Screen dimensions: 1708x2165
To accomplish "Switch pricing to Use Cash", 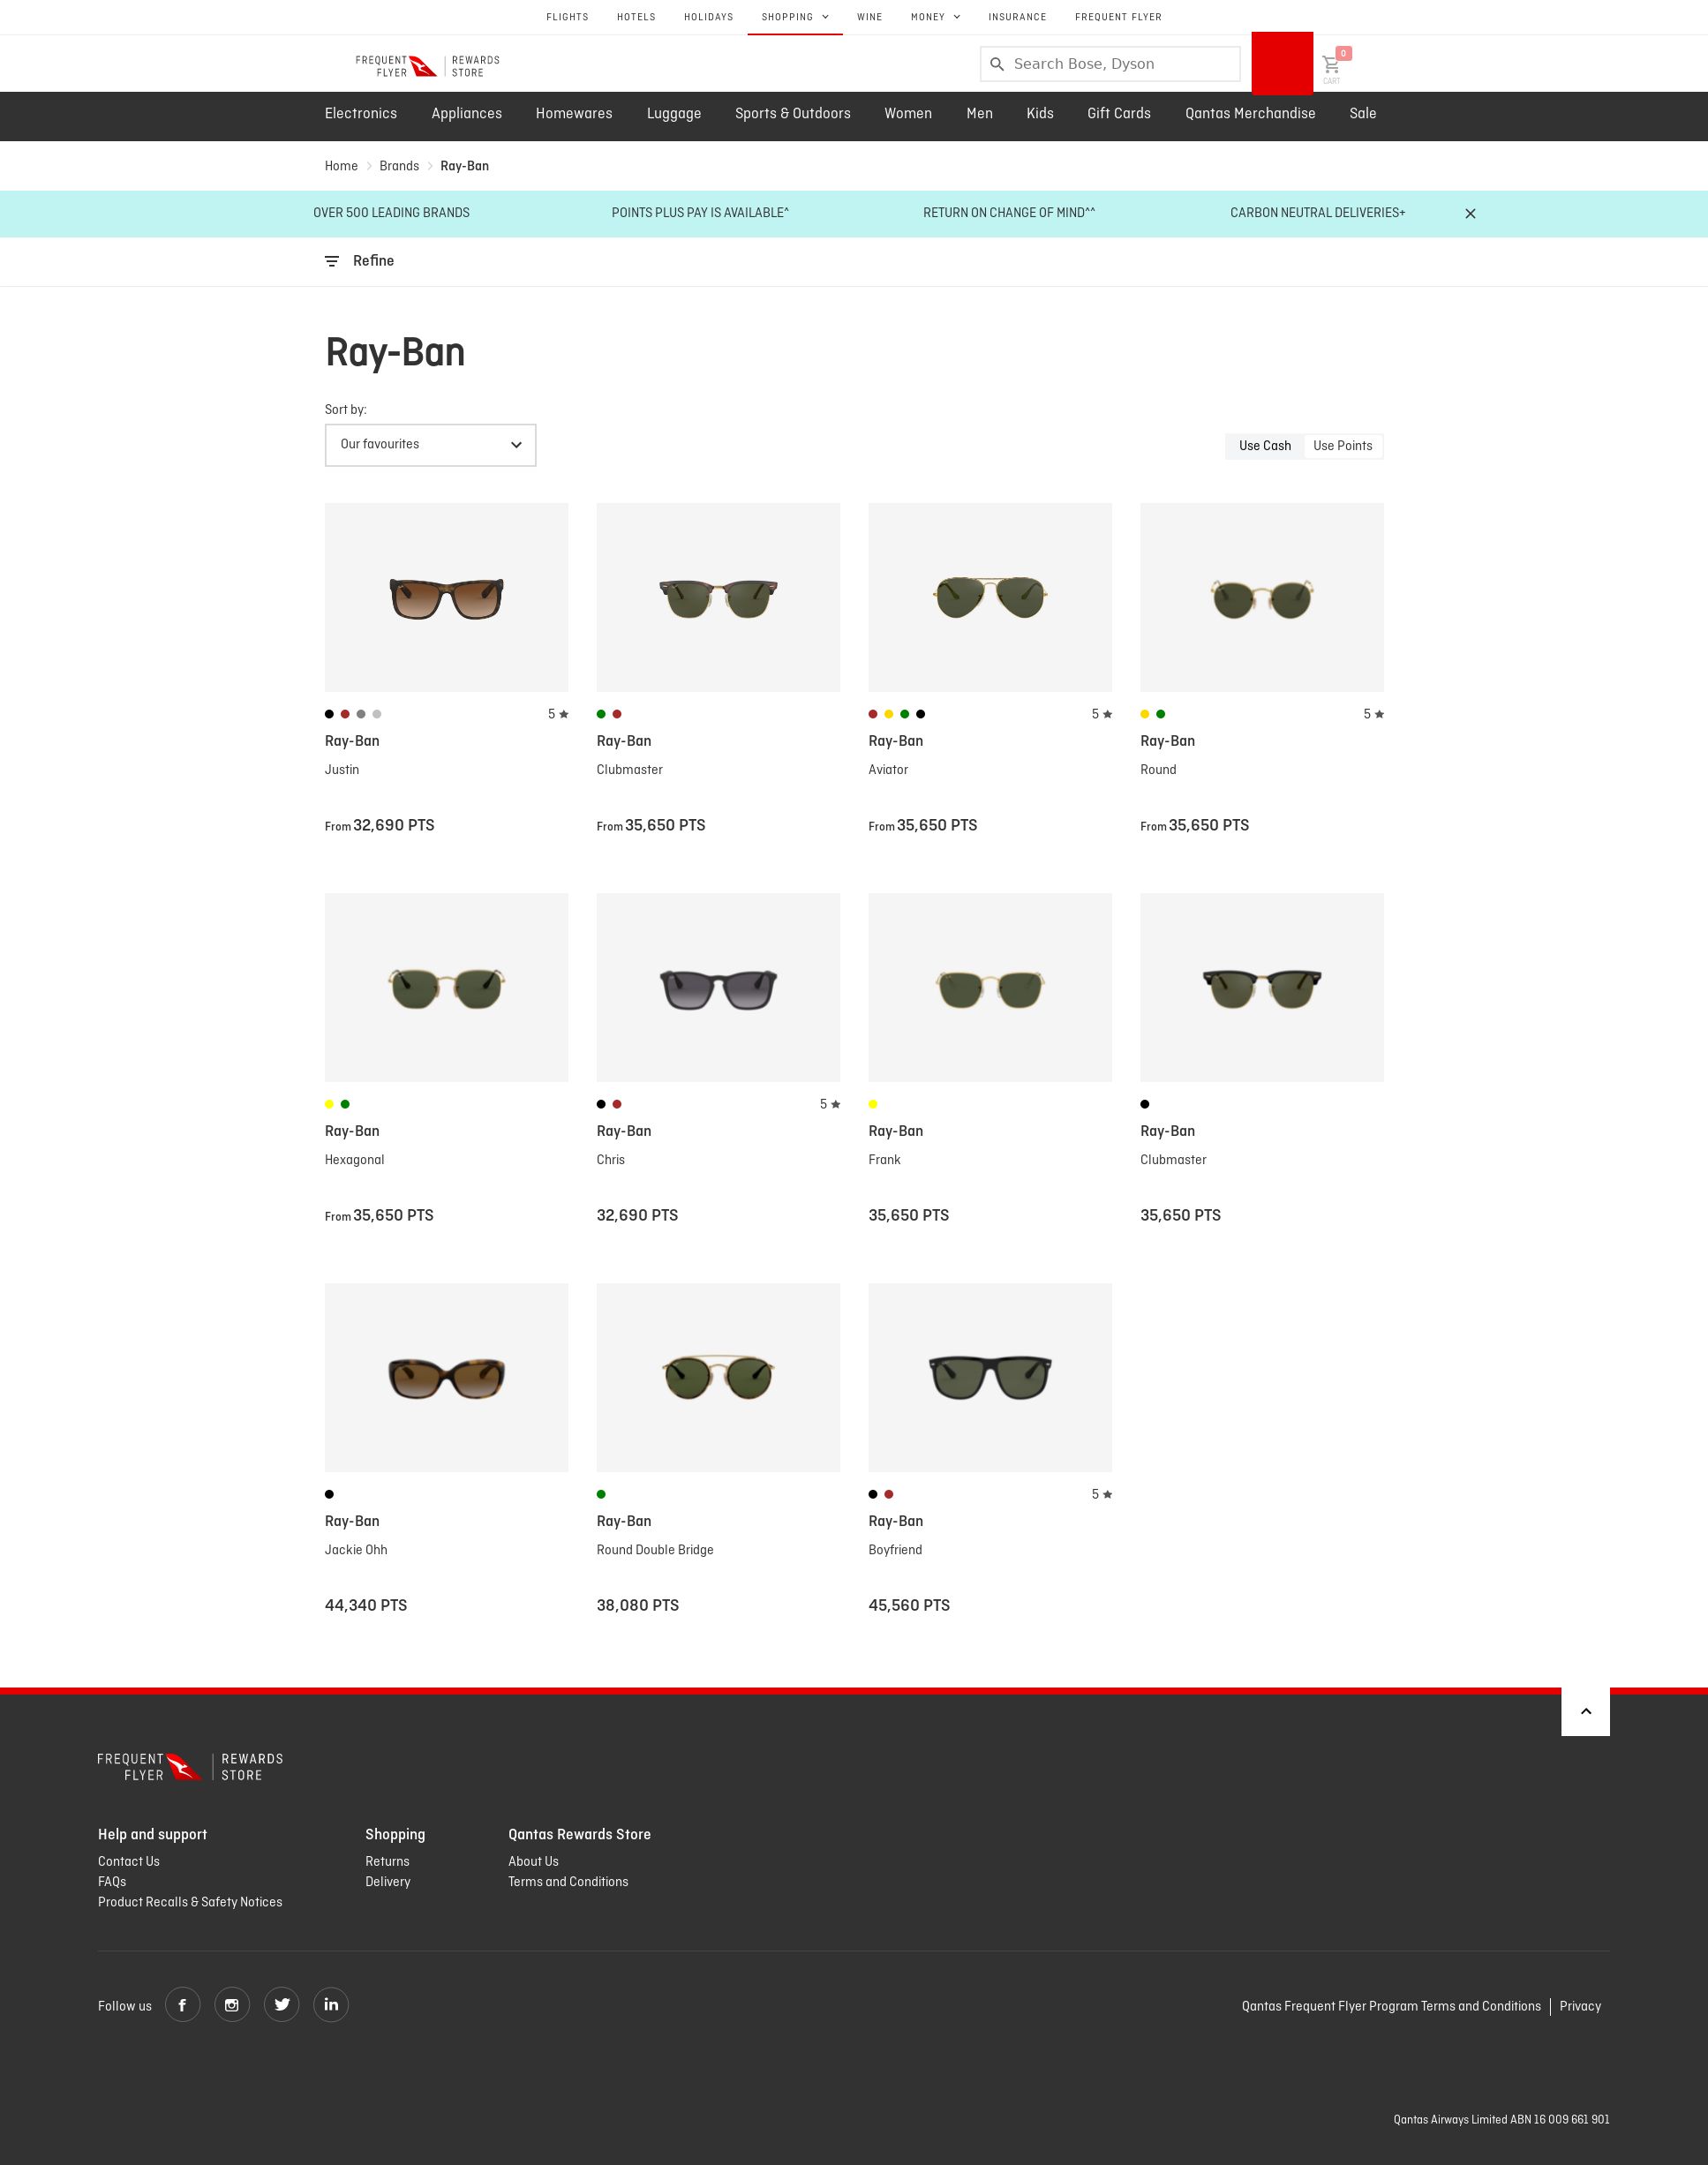I will [1265, 446].
